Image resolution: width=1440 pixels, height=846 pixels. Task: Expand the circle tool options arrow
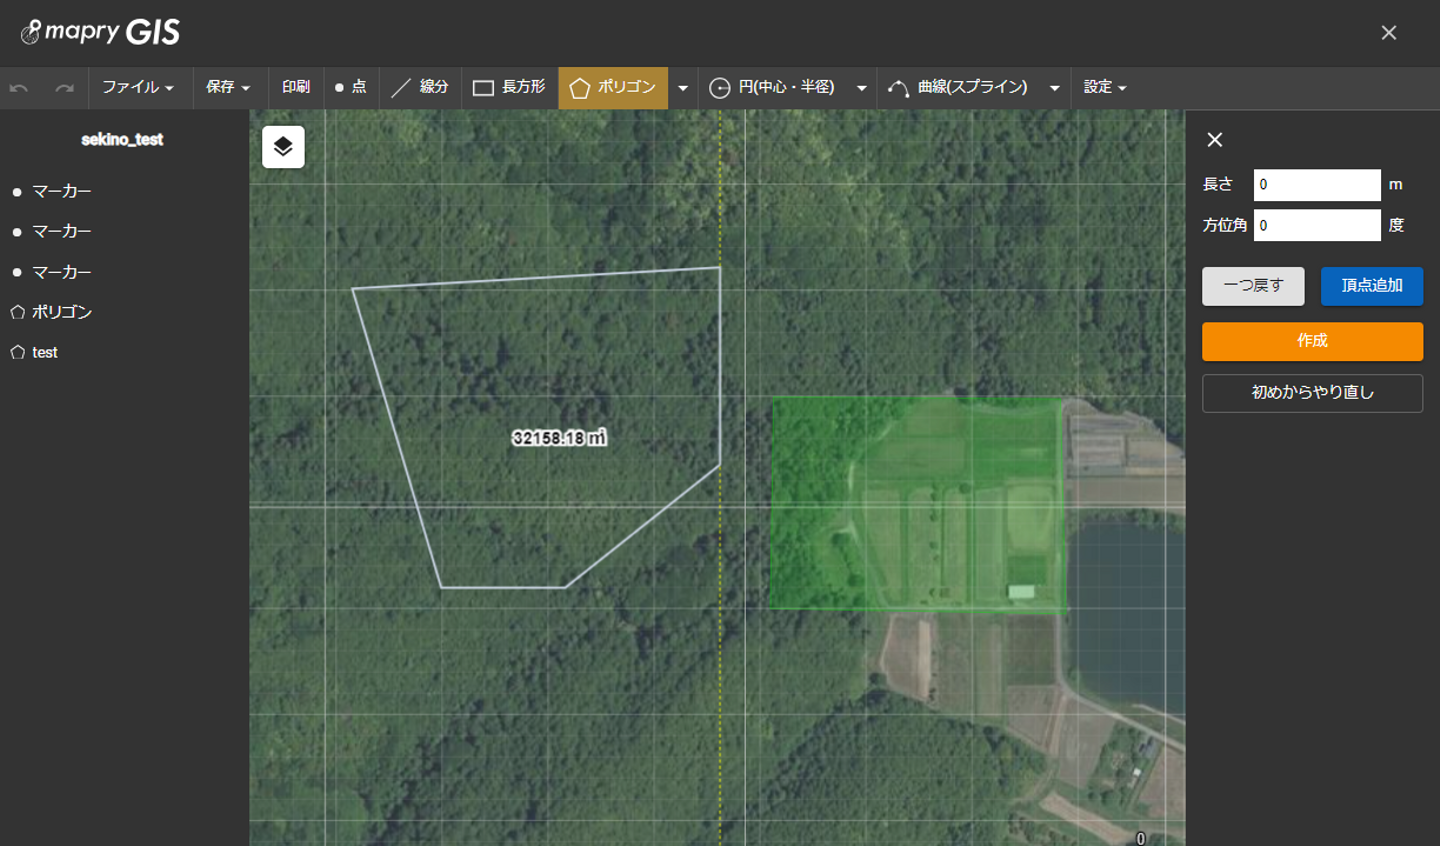861,88
